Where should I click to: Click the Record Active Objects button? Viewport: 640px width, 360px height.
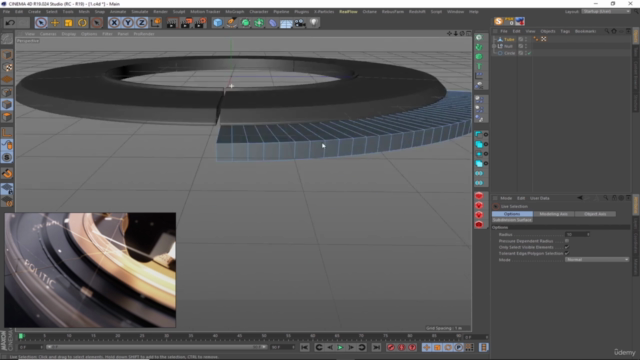pyautogui.click(x=391, y=347)
